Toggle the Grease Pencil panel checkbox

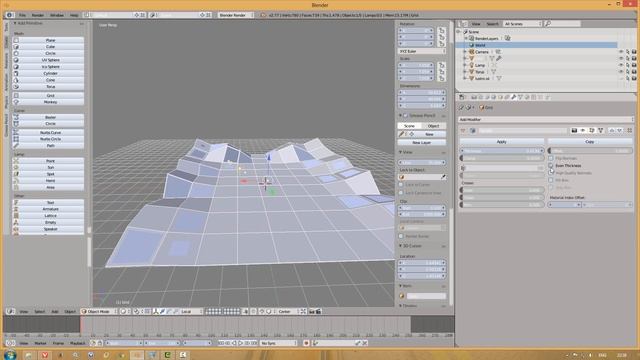[405, 116]
